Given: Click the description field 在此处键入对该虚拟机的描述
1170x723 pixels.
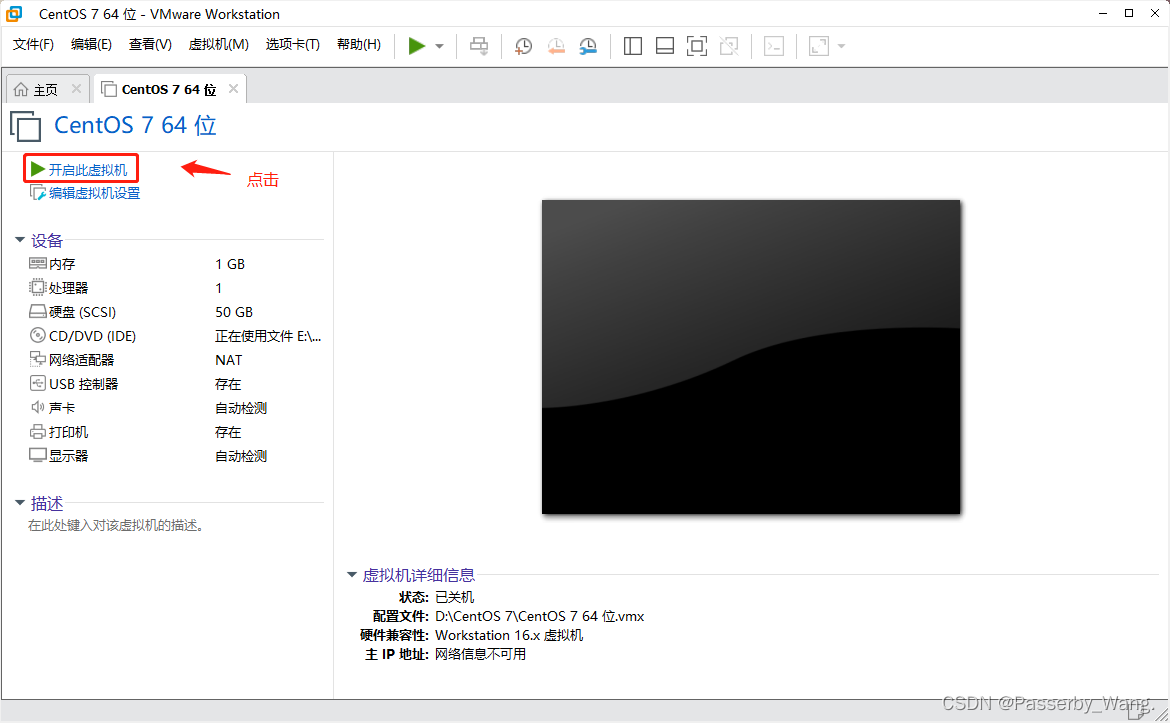Looking at the screenshot, I should [116, 526].
